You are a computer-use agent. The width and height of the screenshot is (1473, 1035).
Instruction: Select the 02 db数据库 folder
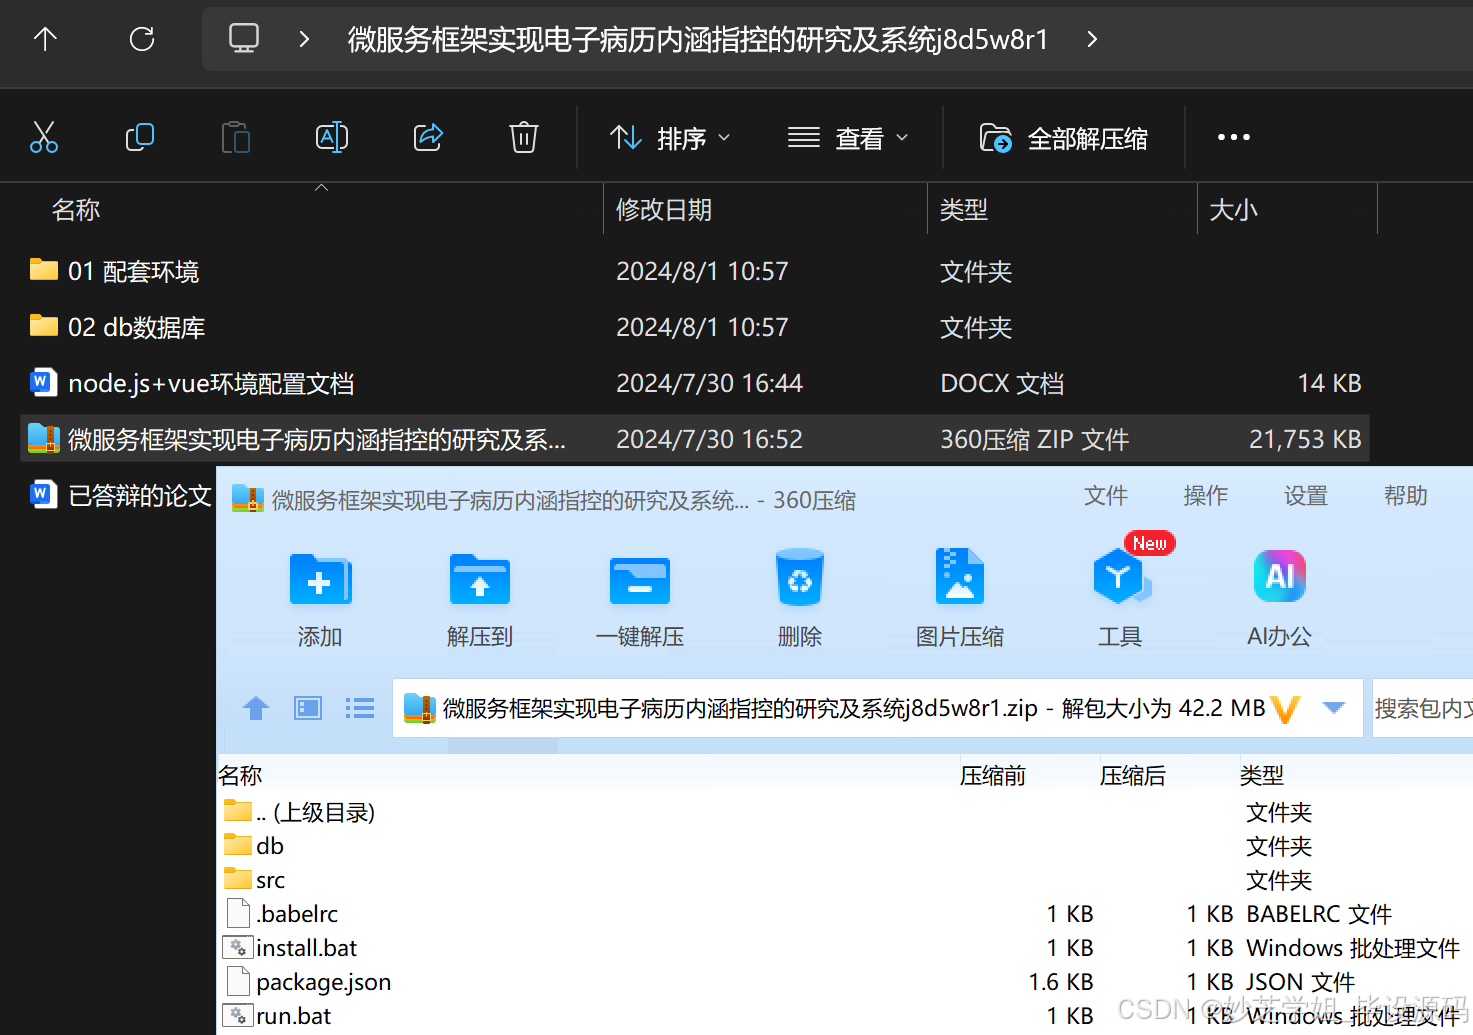click(117, 327)
